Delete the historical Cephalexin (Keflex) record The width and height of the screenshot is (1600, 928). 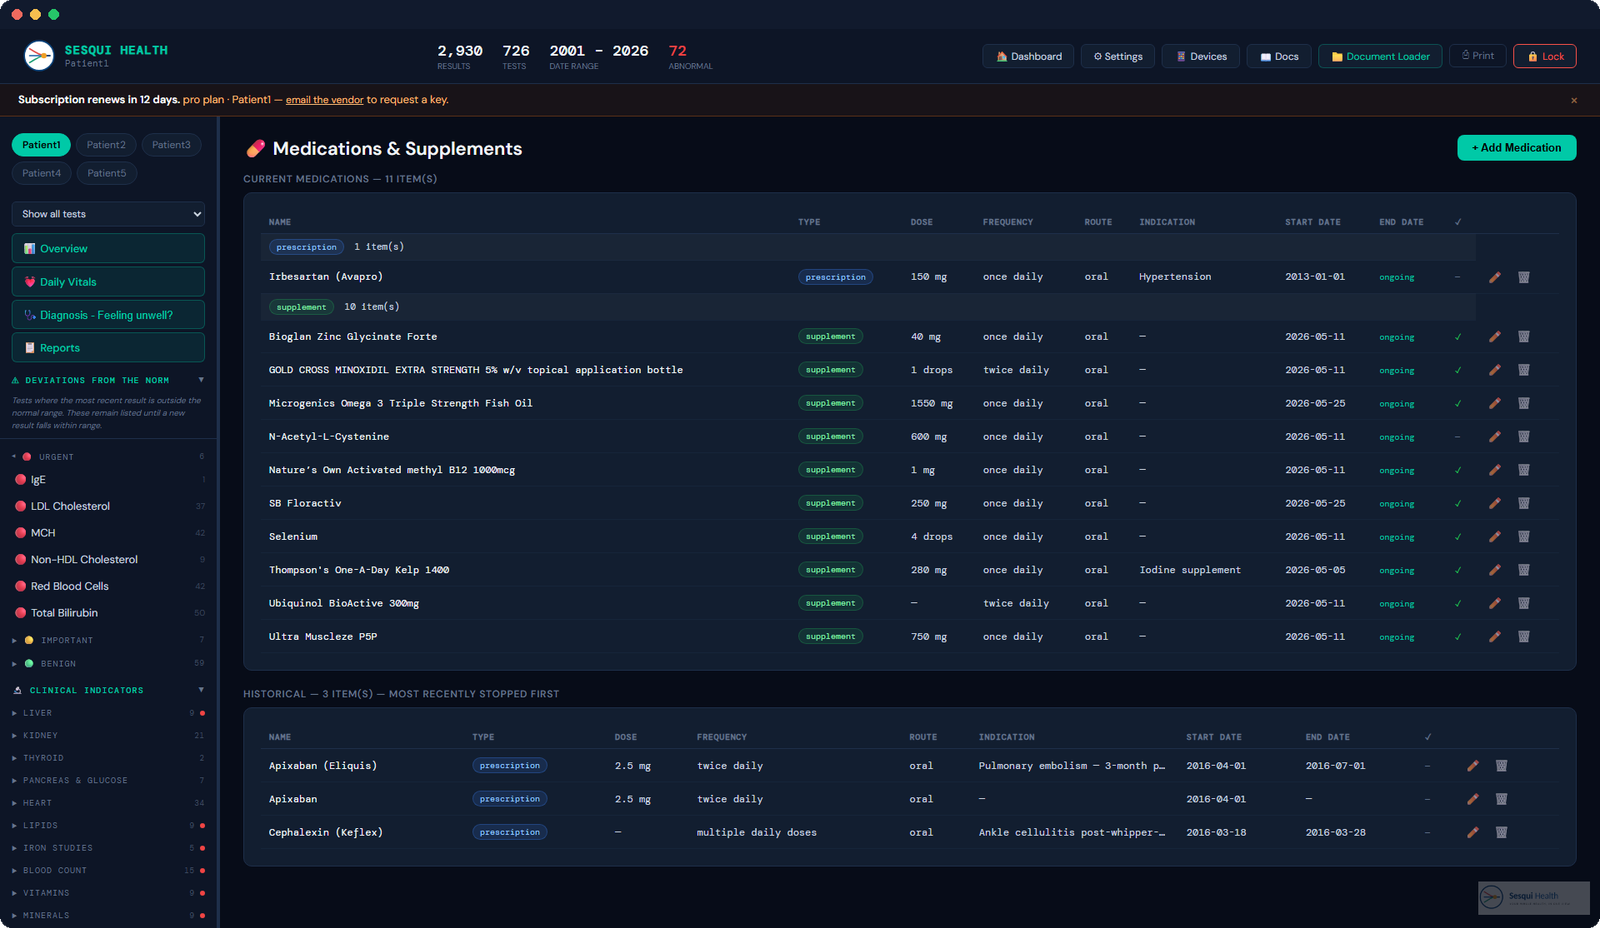pos(1502,833)
